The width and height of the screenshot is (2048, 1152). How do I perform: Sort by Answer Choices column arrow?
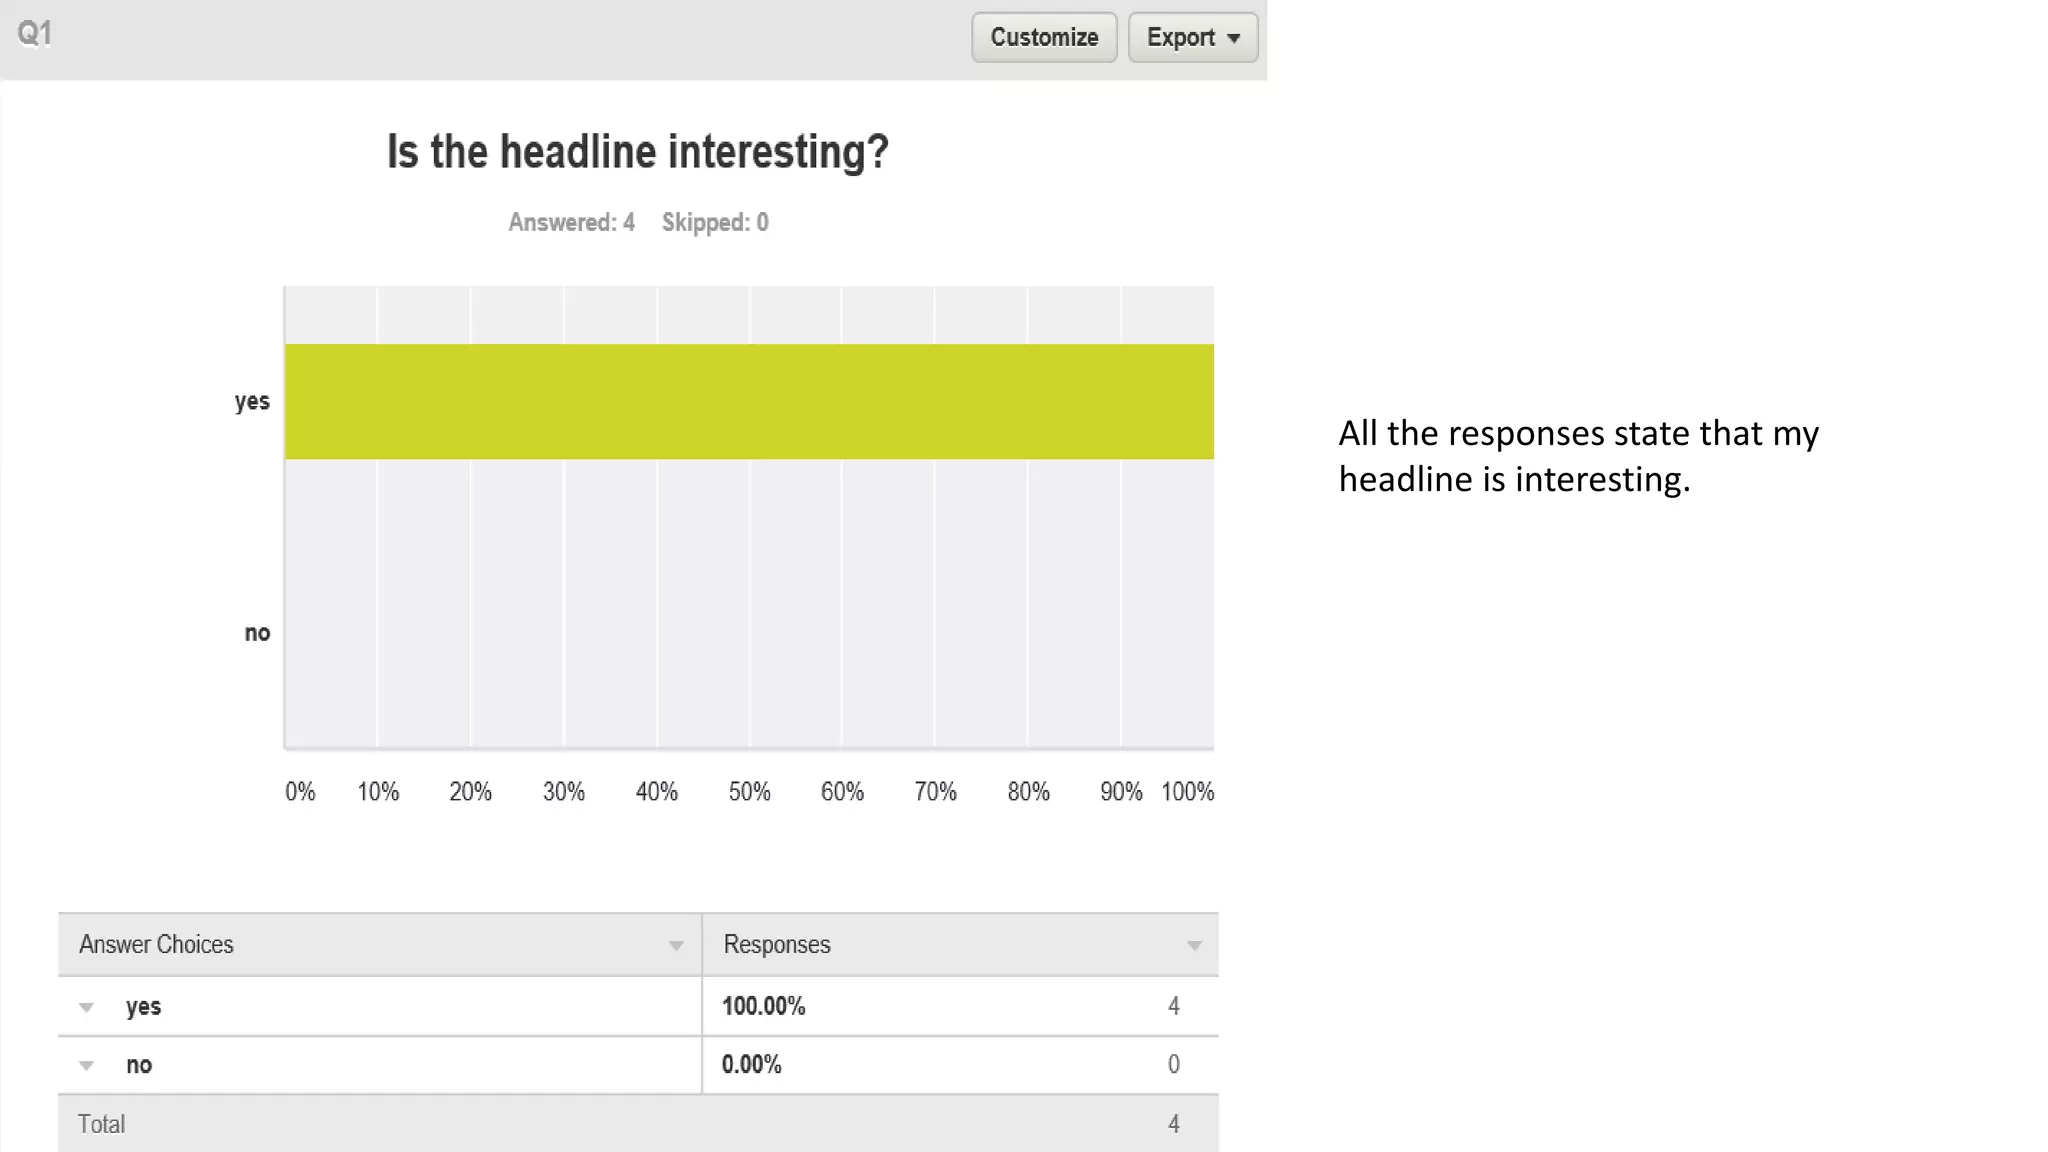[x=676, y=946]
